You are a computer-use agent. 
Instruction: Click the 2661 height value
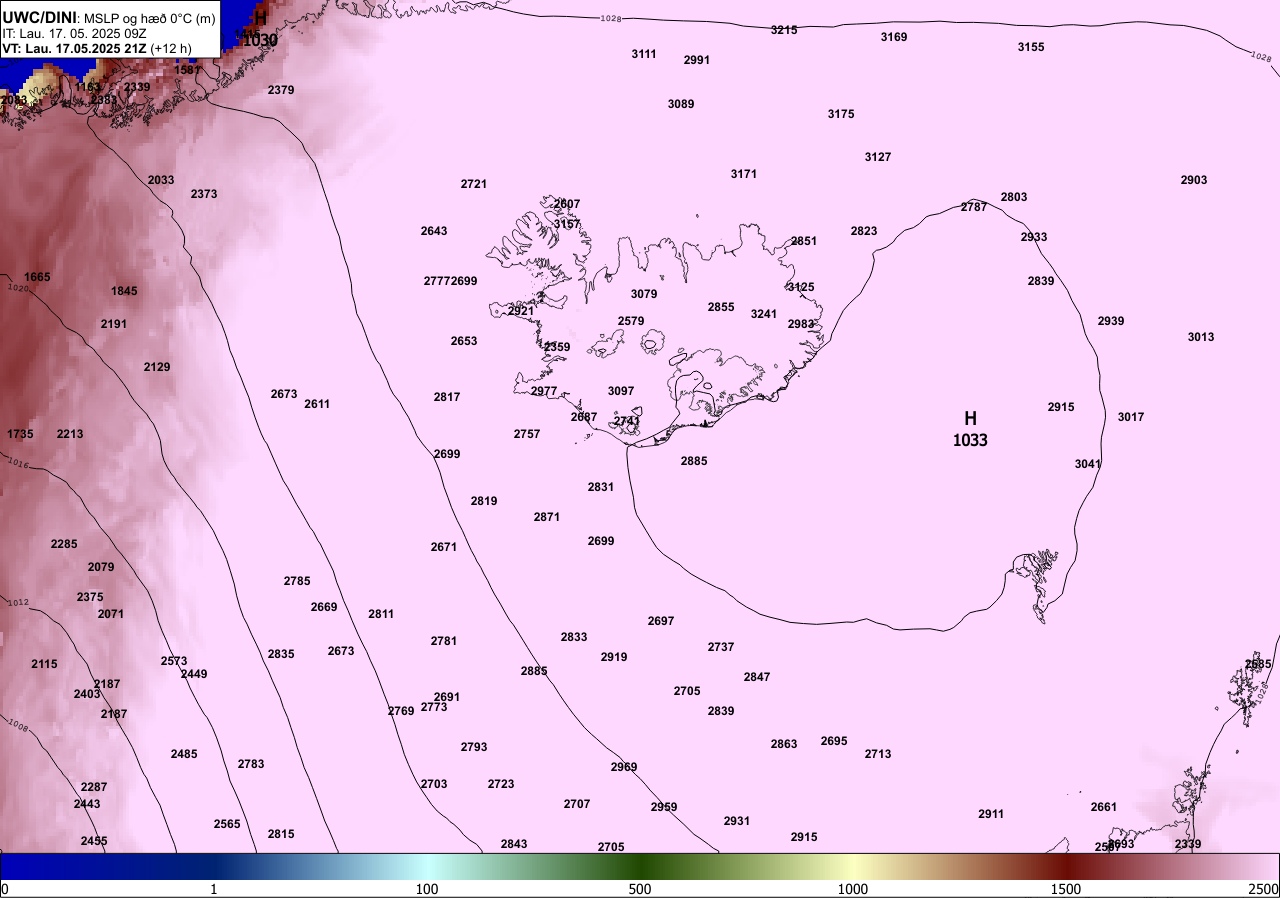coord(1104,807)
